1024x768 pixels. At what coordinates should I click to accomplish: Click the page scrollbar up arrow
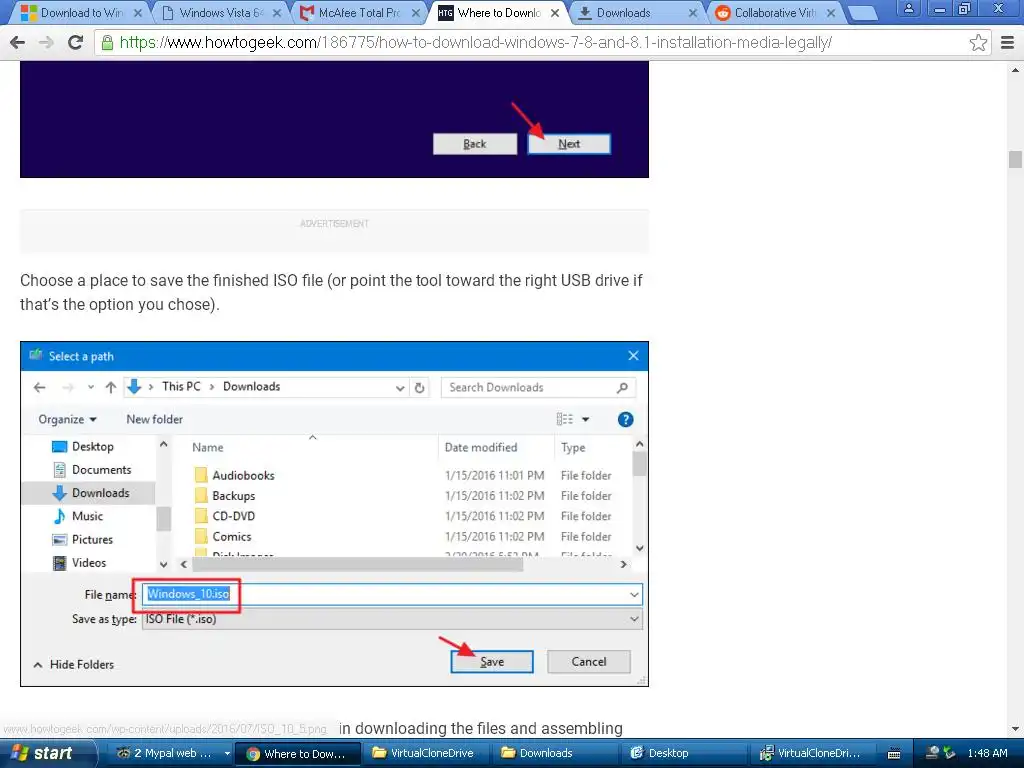click(x=1015, y=70)
